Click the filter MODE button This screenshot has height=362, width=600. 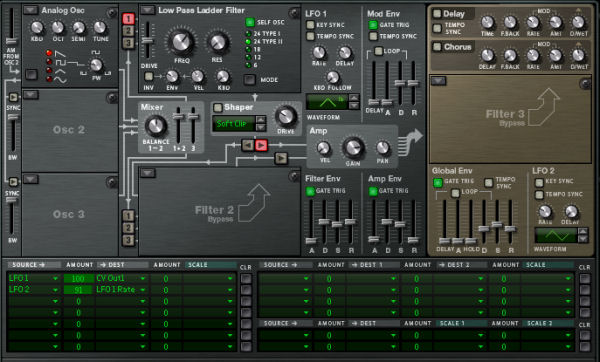pyautogui.click(x=249, y=80)
